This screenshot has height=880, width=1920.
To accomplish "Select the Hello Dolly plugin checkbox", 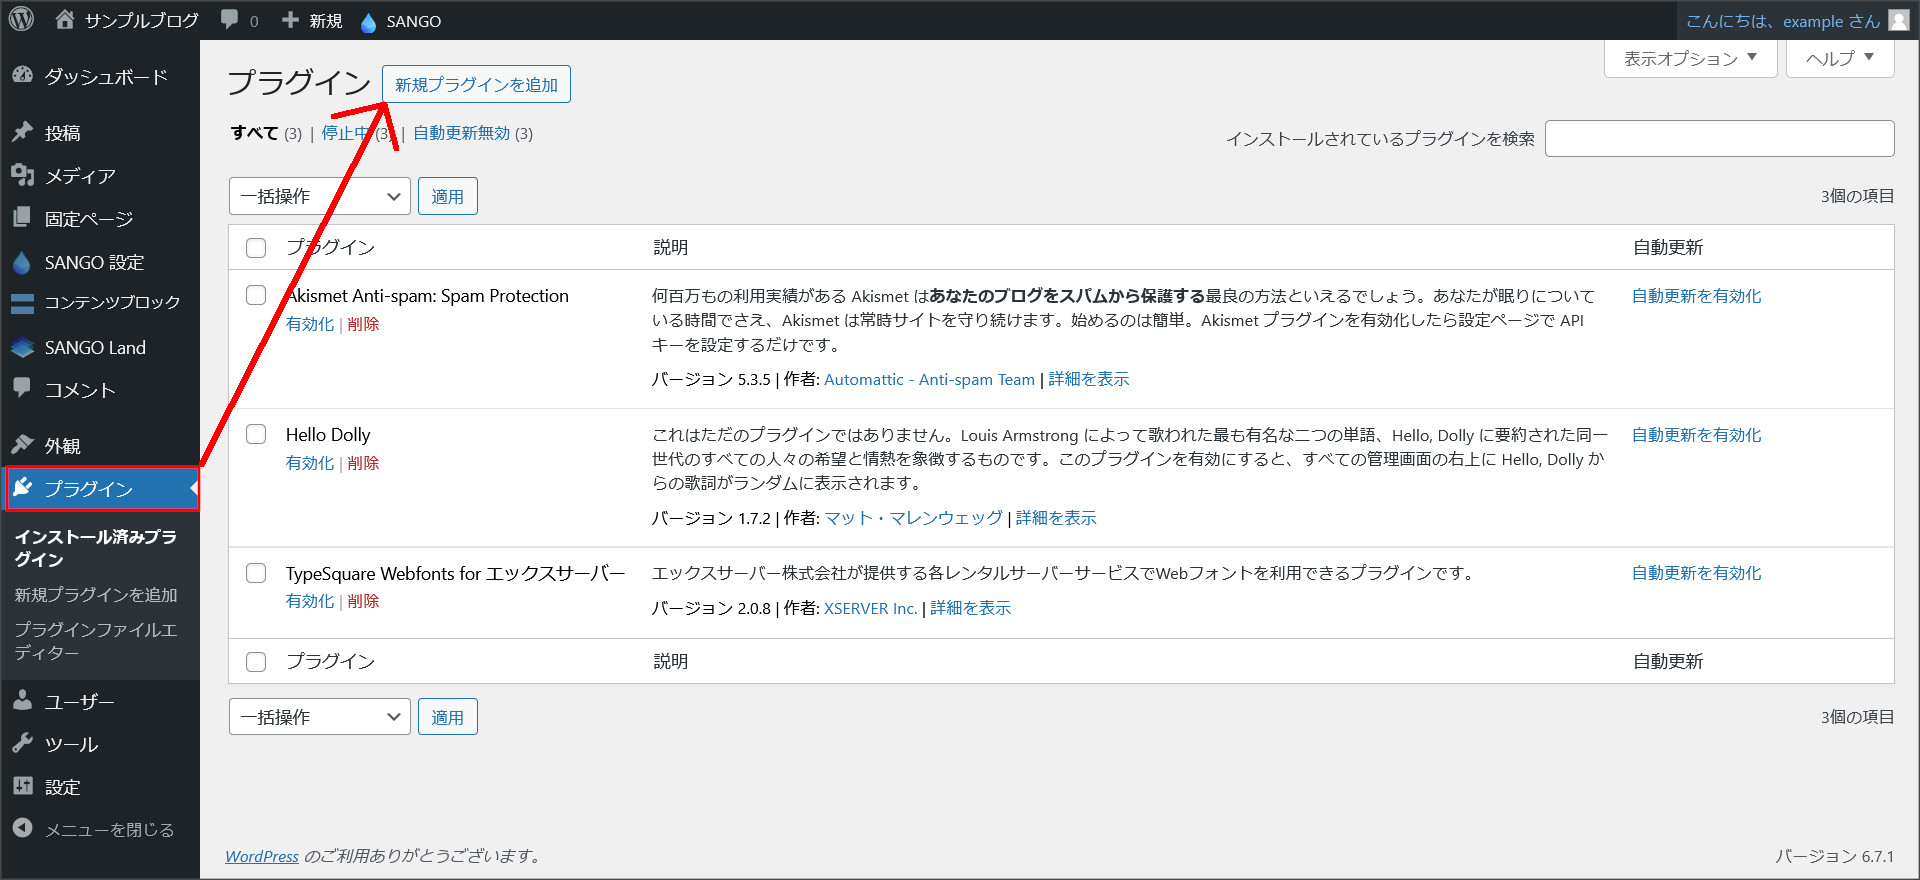I will tap(256, 434).
